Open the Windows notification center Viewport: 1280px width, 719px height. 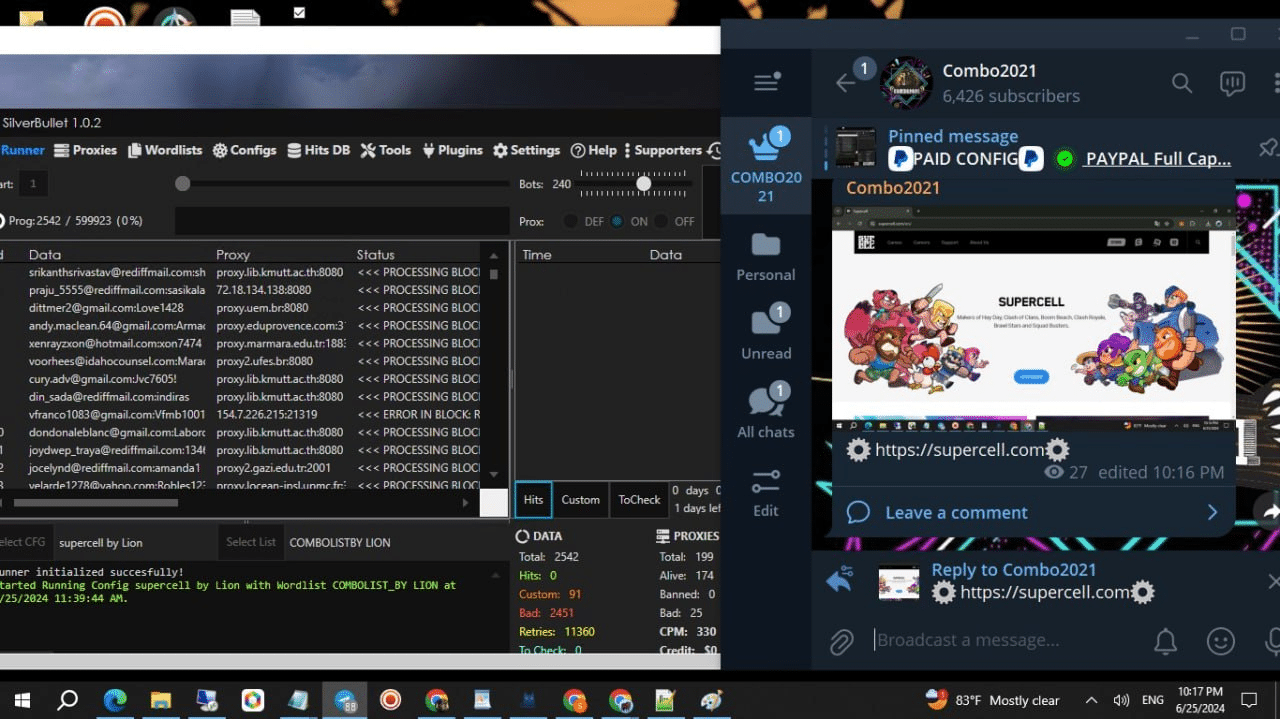[1249, 700]
